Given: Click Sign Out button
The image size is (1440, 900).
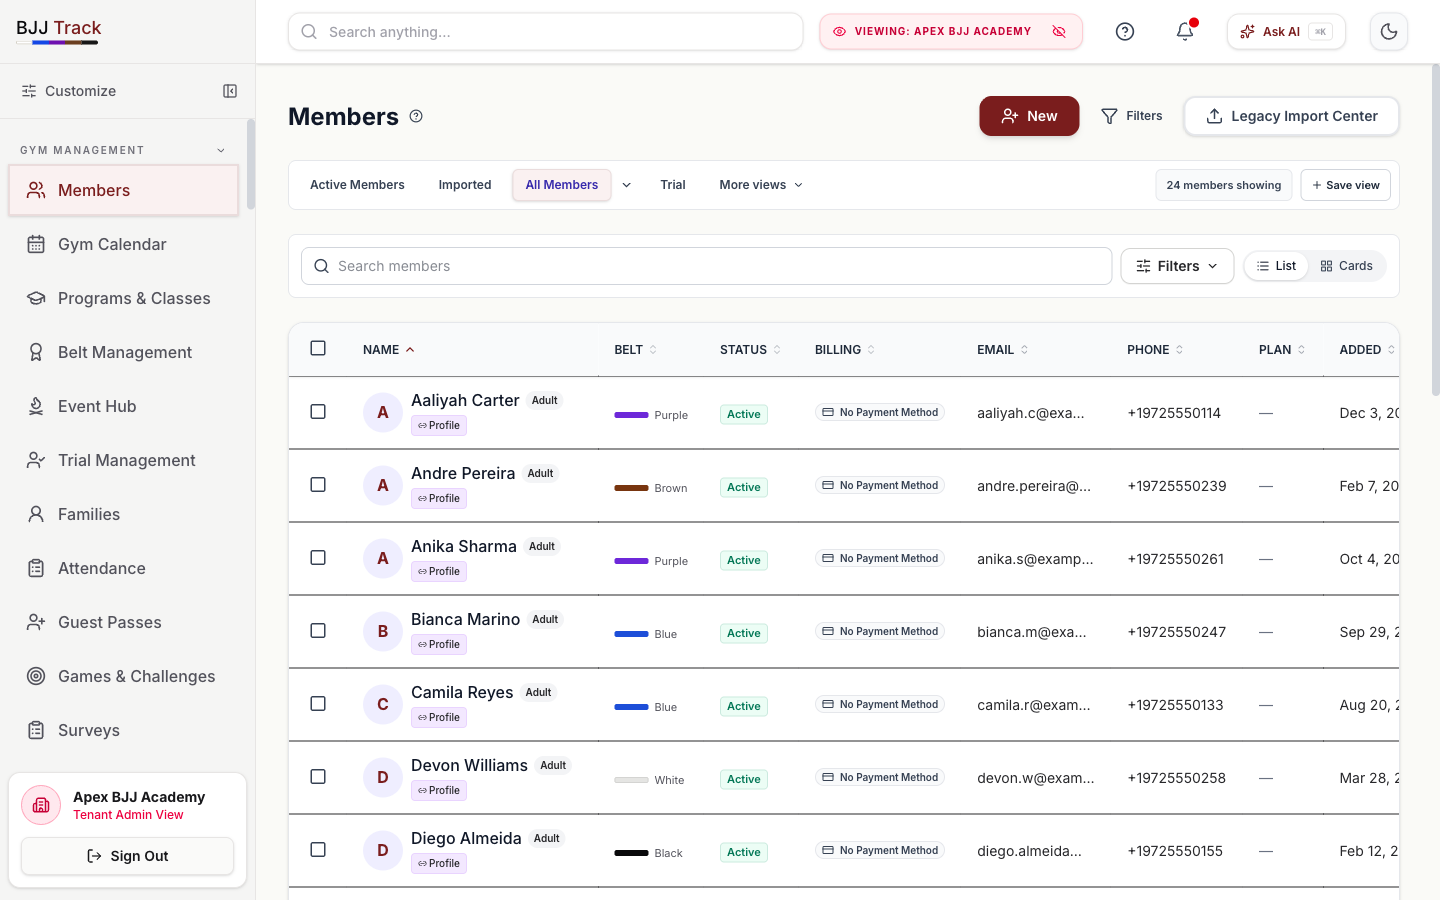Looking at the screenshot, I should point(128,856).
